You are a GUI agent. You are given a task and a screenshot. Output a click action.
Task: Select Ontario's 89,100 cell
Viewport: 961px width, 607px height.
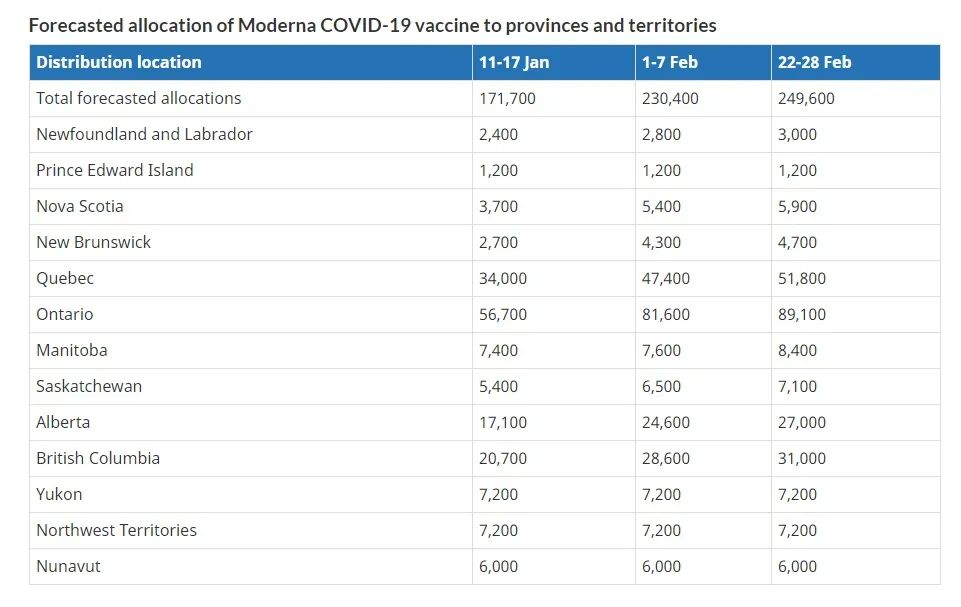(x=802, y=314)
